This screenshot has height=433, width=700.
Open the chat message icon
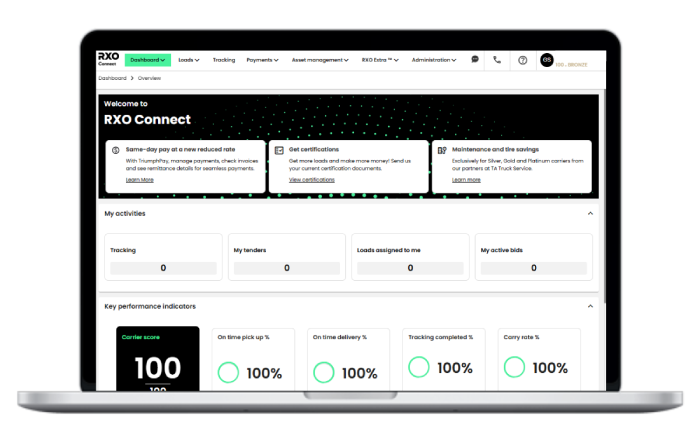pos(475,60)
